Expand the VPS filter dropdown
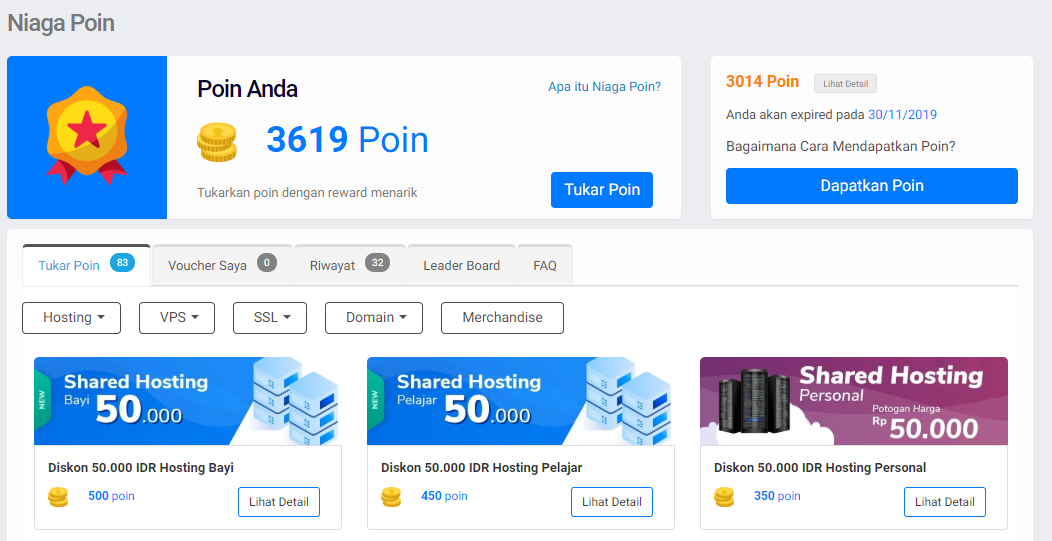The image size is (1052, 541). (x=177, y=317)
